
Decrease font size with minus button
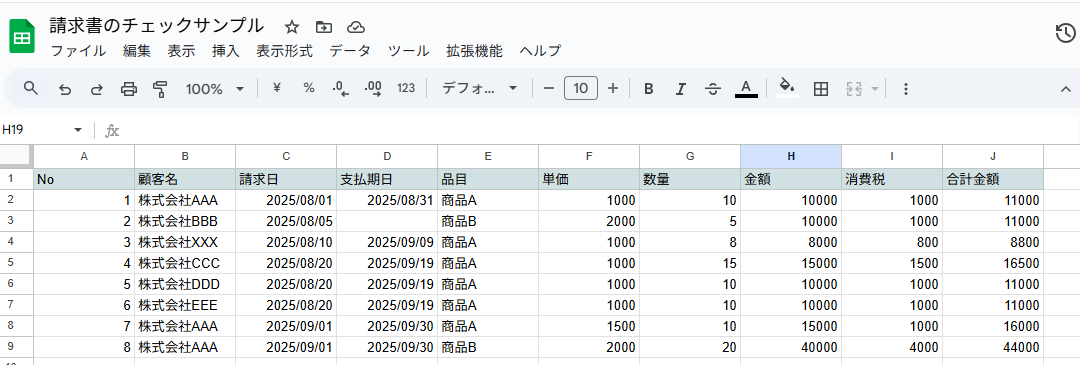click(548, 88)
